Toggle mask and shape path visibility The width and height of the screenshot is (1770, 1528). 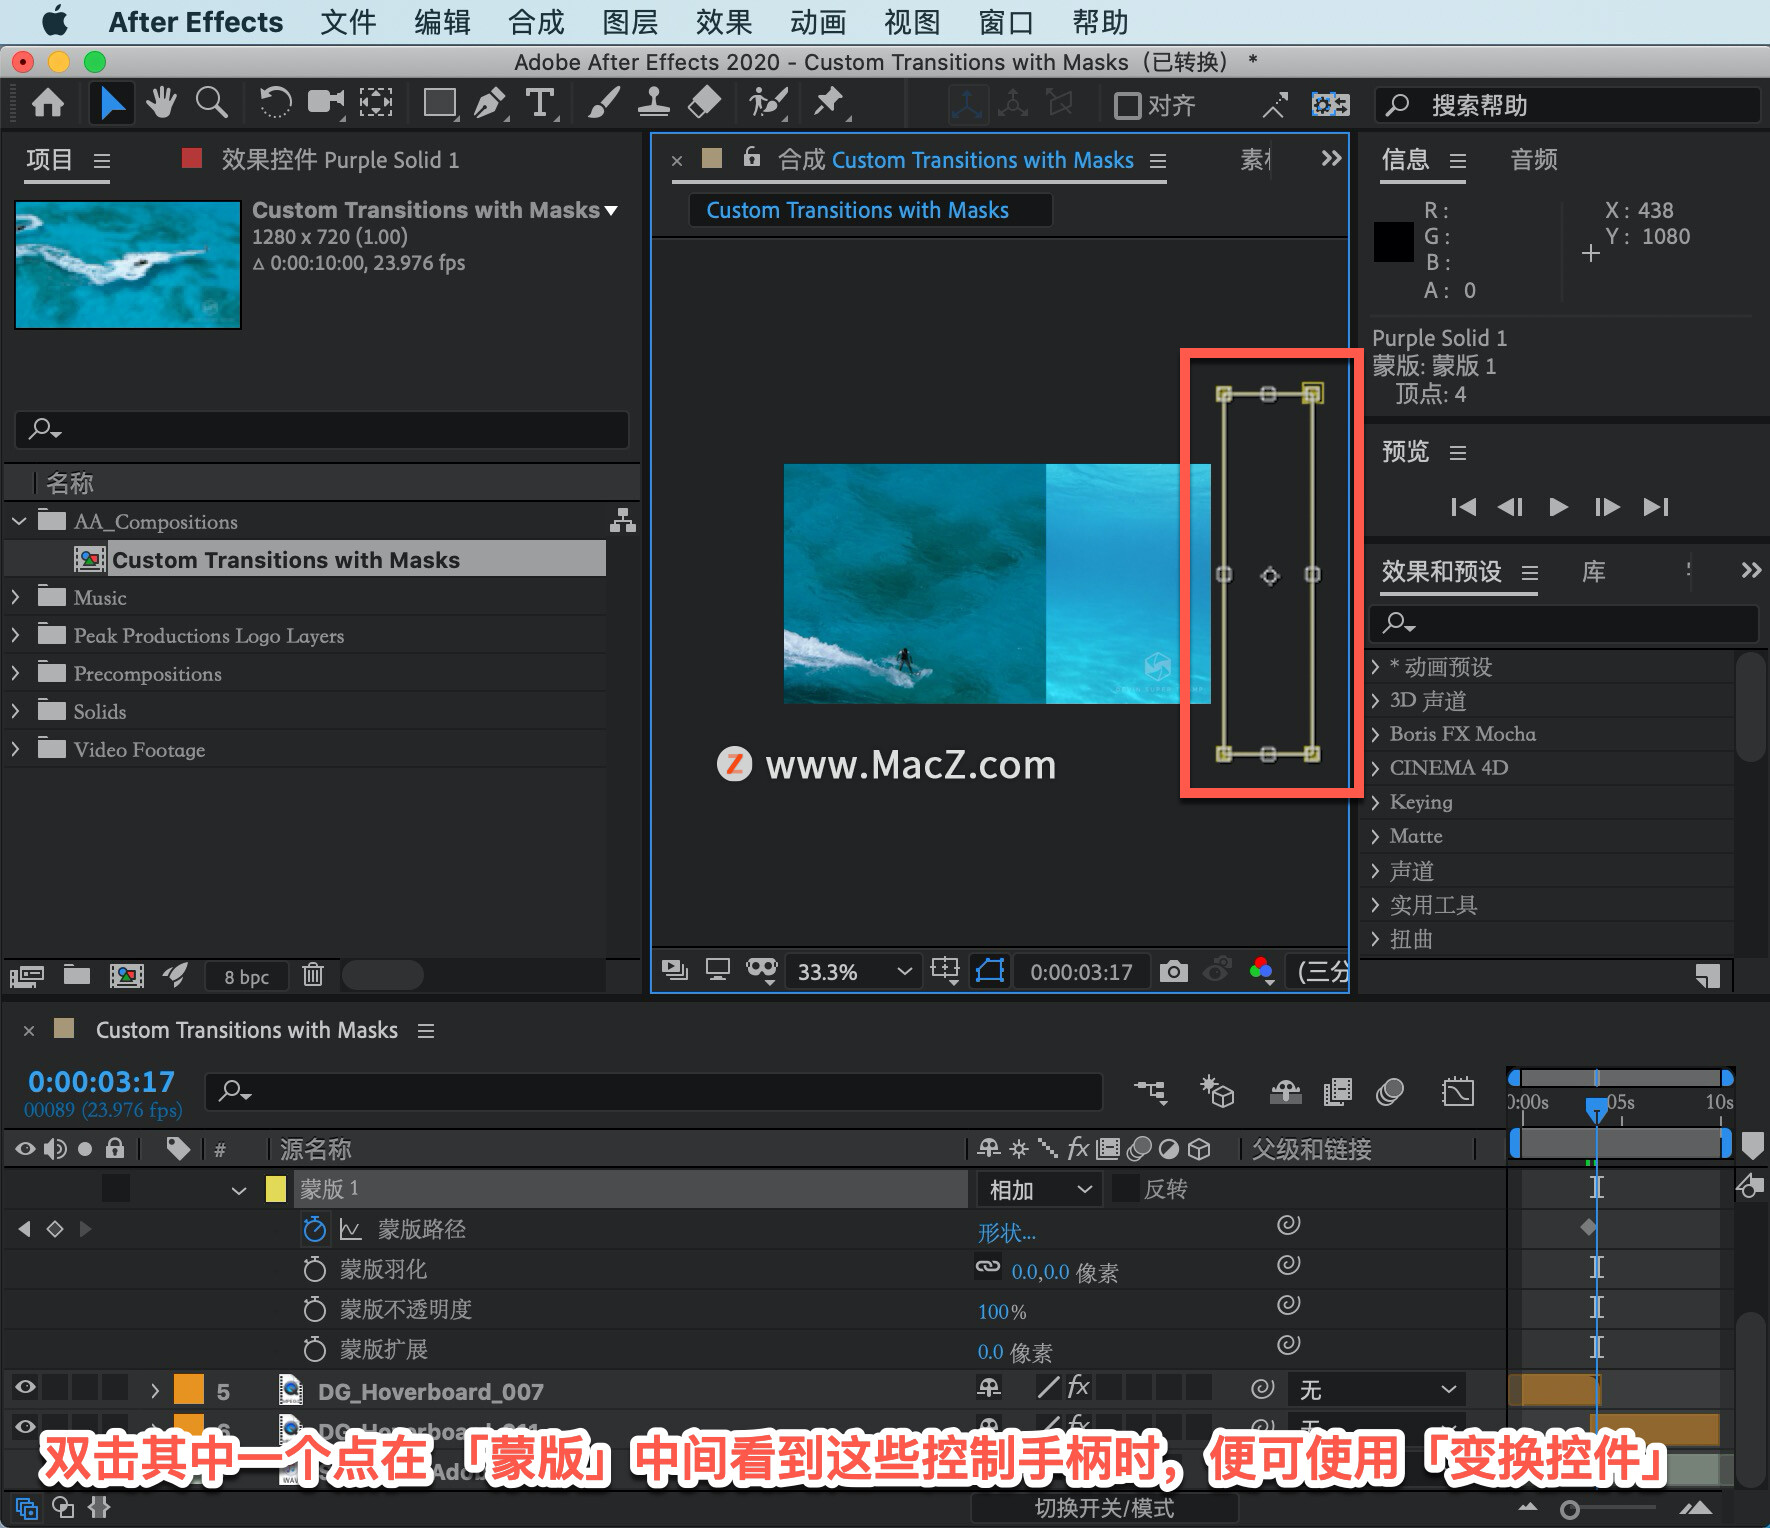point(990,971)
